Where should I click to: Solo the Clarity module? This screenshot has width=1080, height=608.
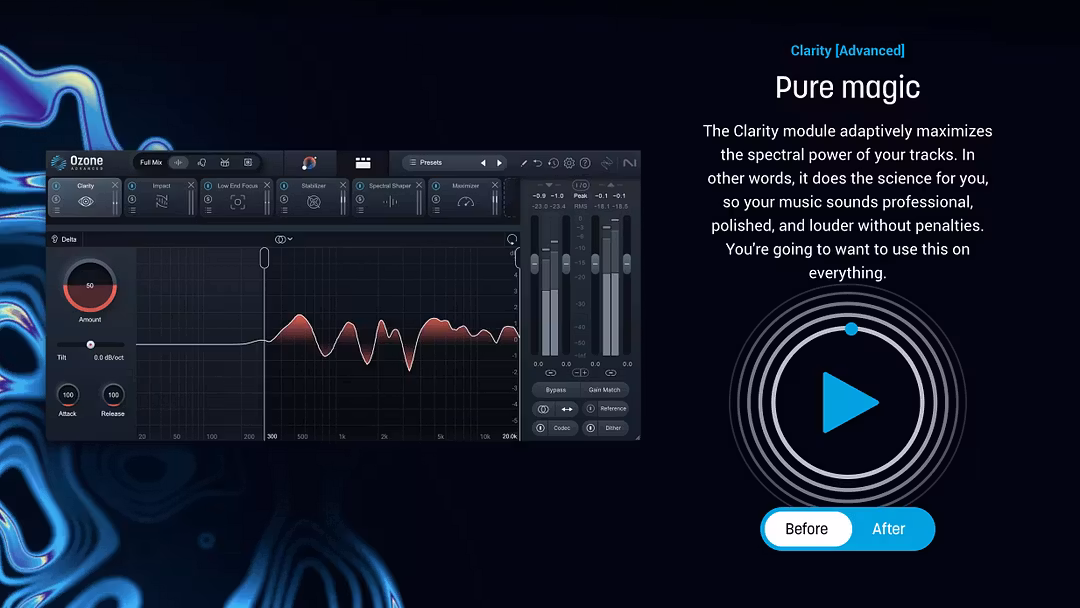(56, 199)
